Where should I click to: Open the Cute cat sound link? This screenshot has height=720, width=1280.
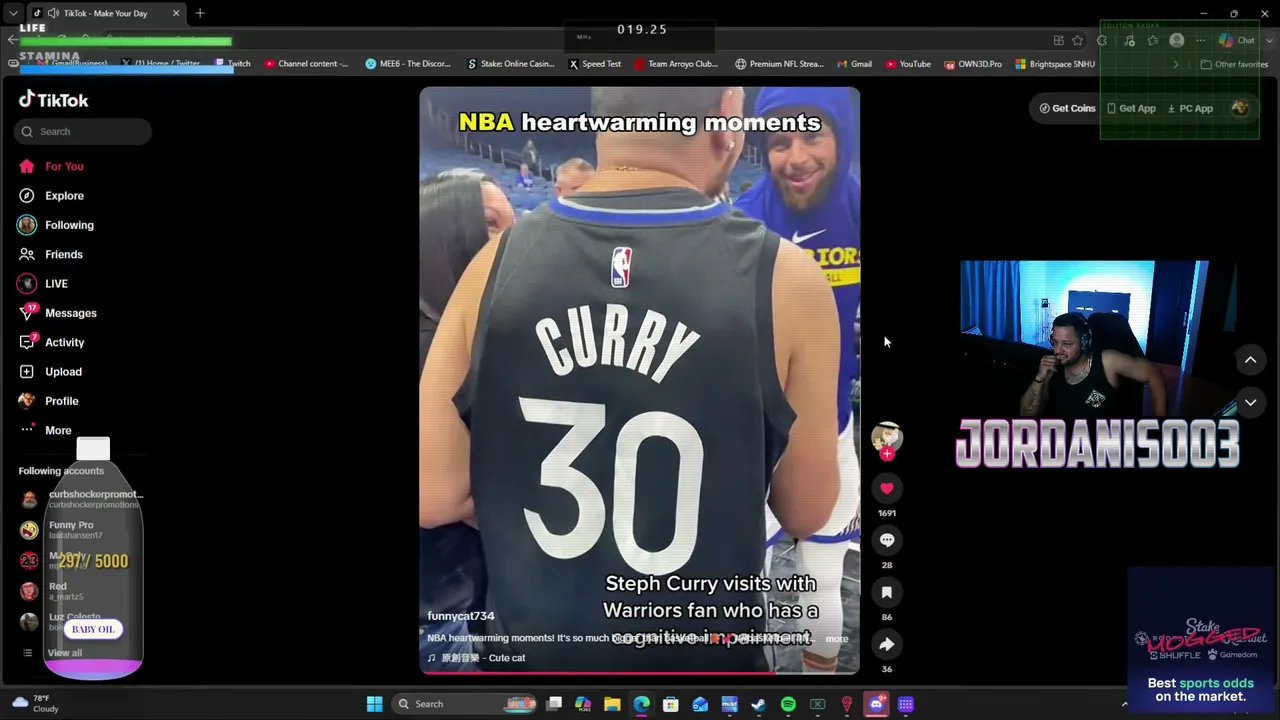click(476, 658)
